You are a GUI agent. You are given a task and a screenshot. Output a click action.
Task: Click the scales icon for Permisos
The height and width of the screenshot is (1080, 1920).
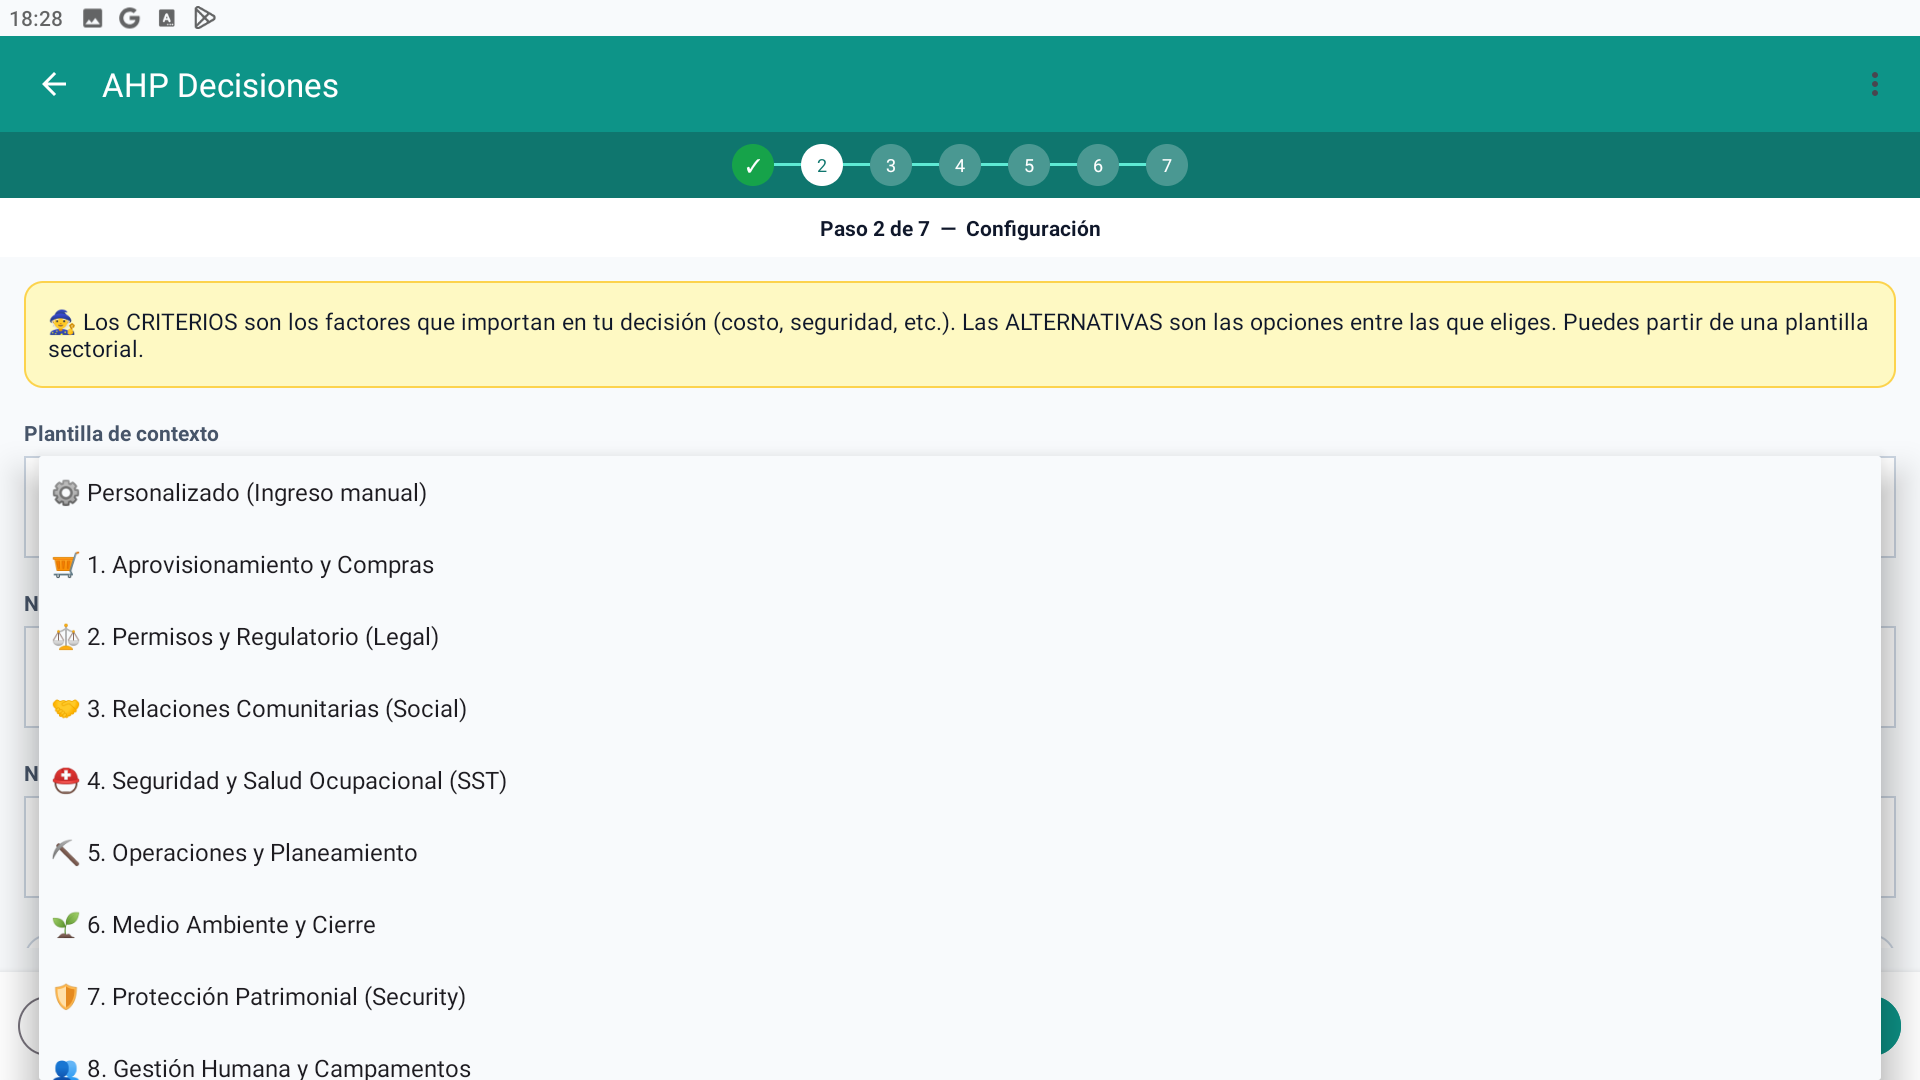point(66,637)
